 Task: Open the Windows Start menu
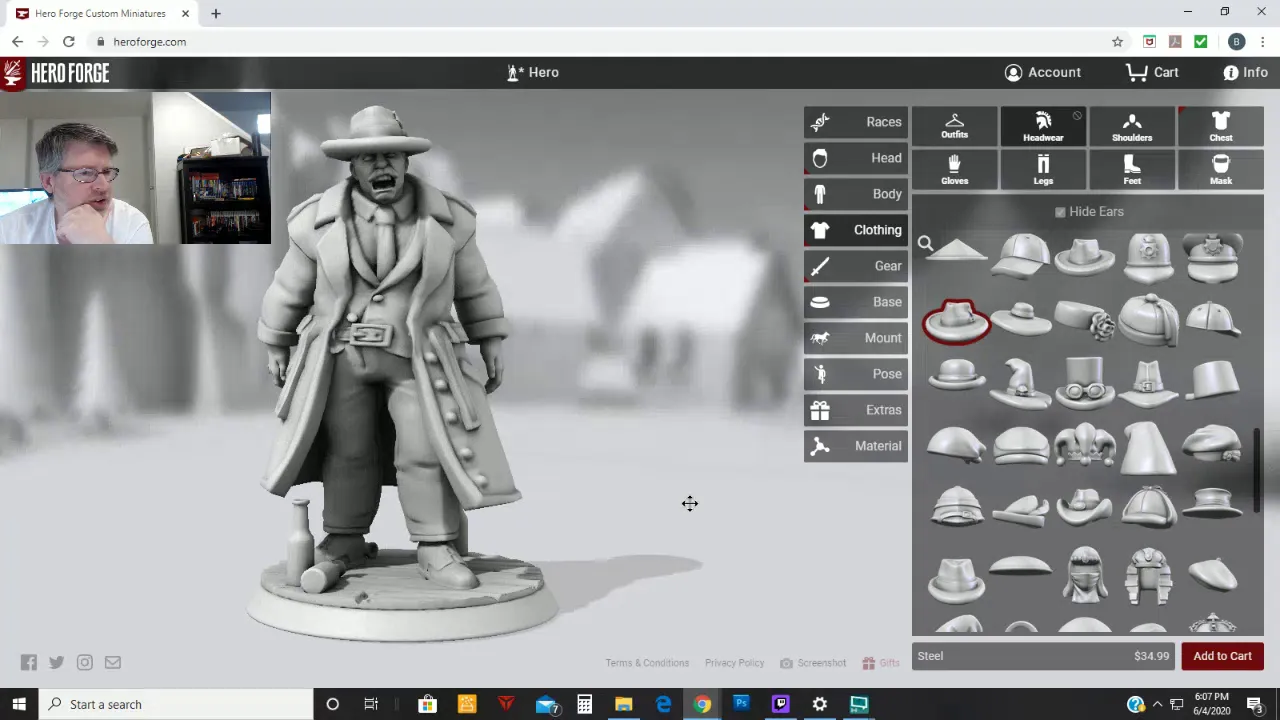pyautogui.click(x=19, y=704)
